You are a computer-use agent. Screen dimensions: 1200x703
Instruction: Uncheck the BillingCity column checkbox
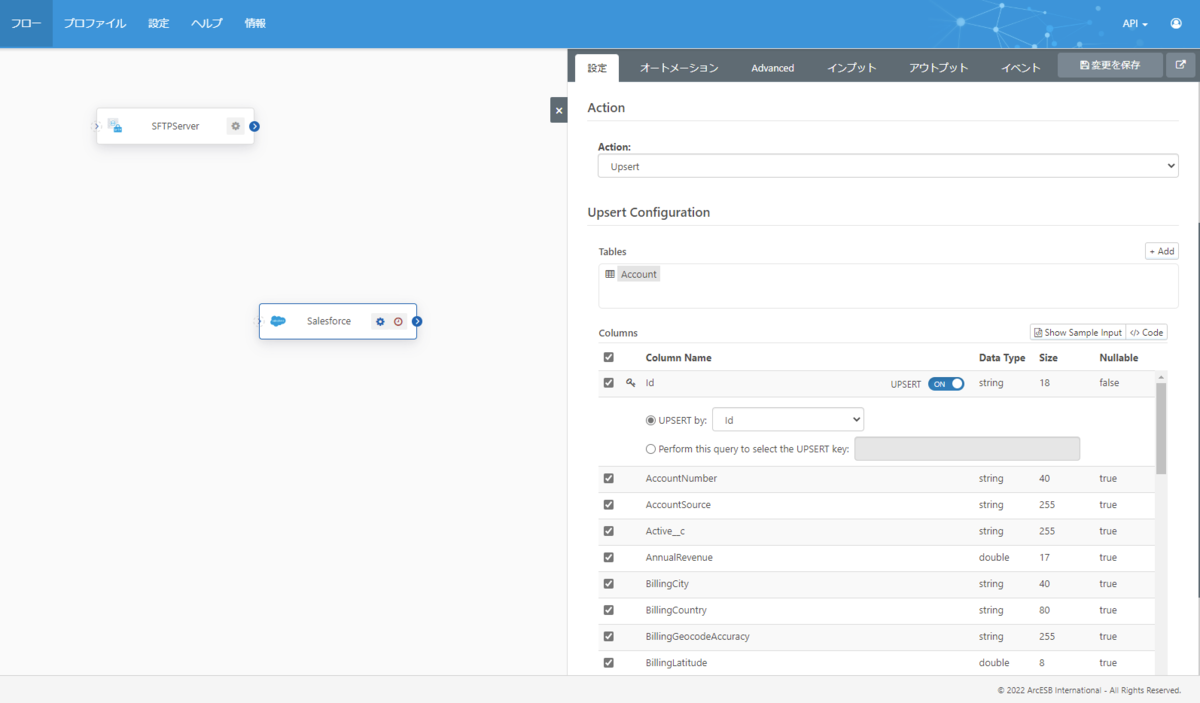coord(609,584)
